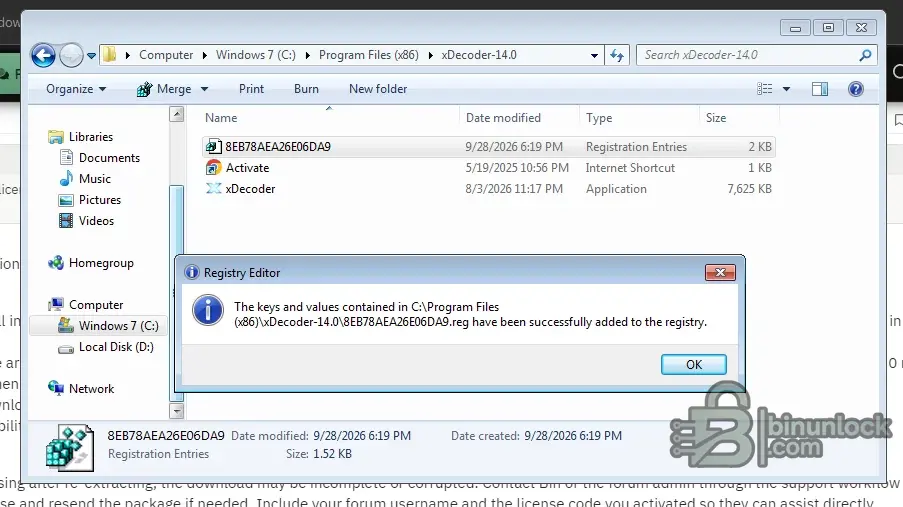Click OK in the Registry Editor dialog

693,365
